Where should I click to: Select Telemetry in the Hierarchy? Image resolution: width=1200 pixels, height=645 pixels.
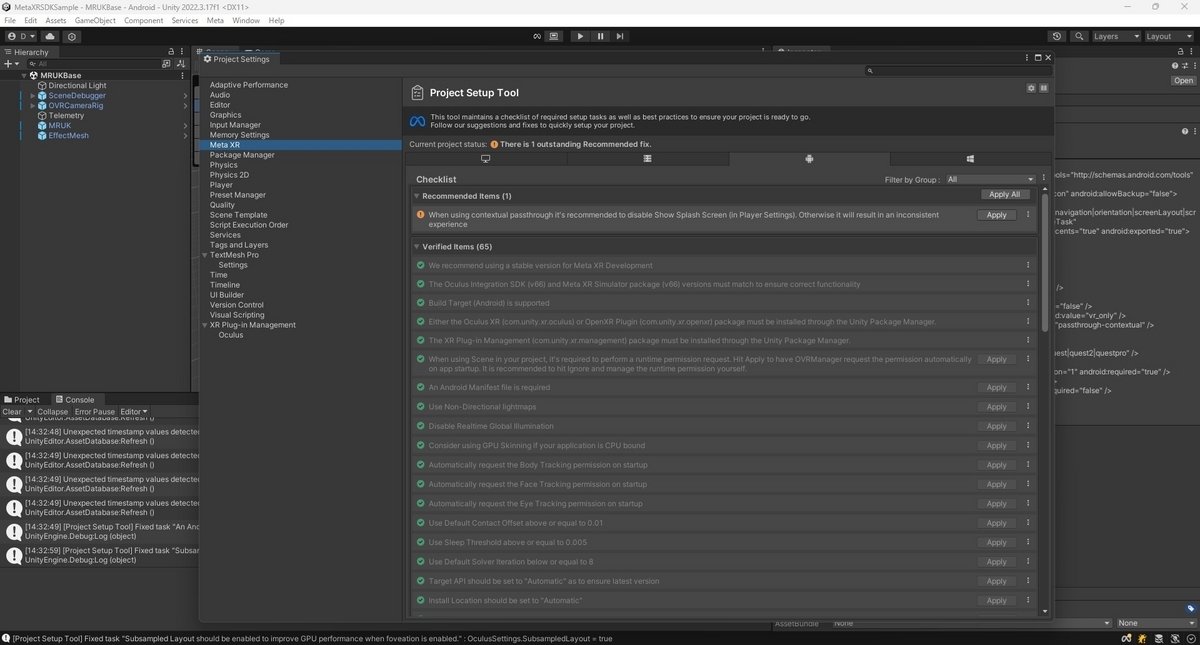coord(66,115)
